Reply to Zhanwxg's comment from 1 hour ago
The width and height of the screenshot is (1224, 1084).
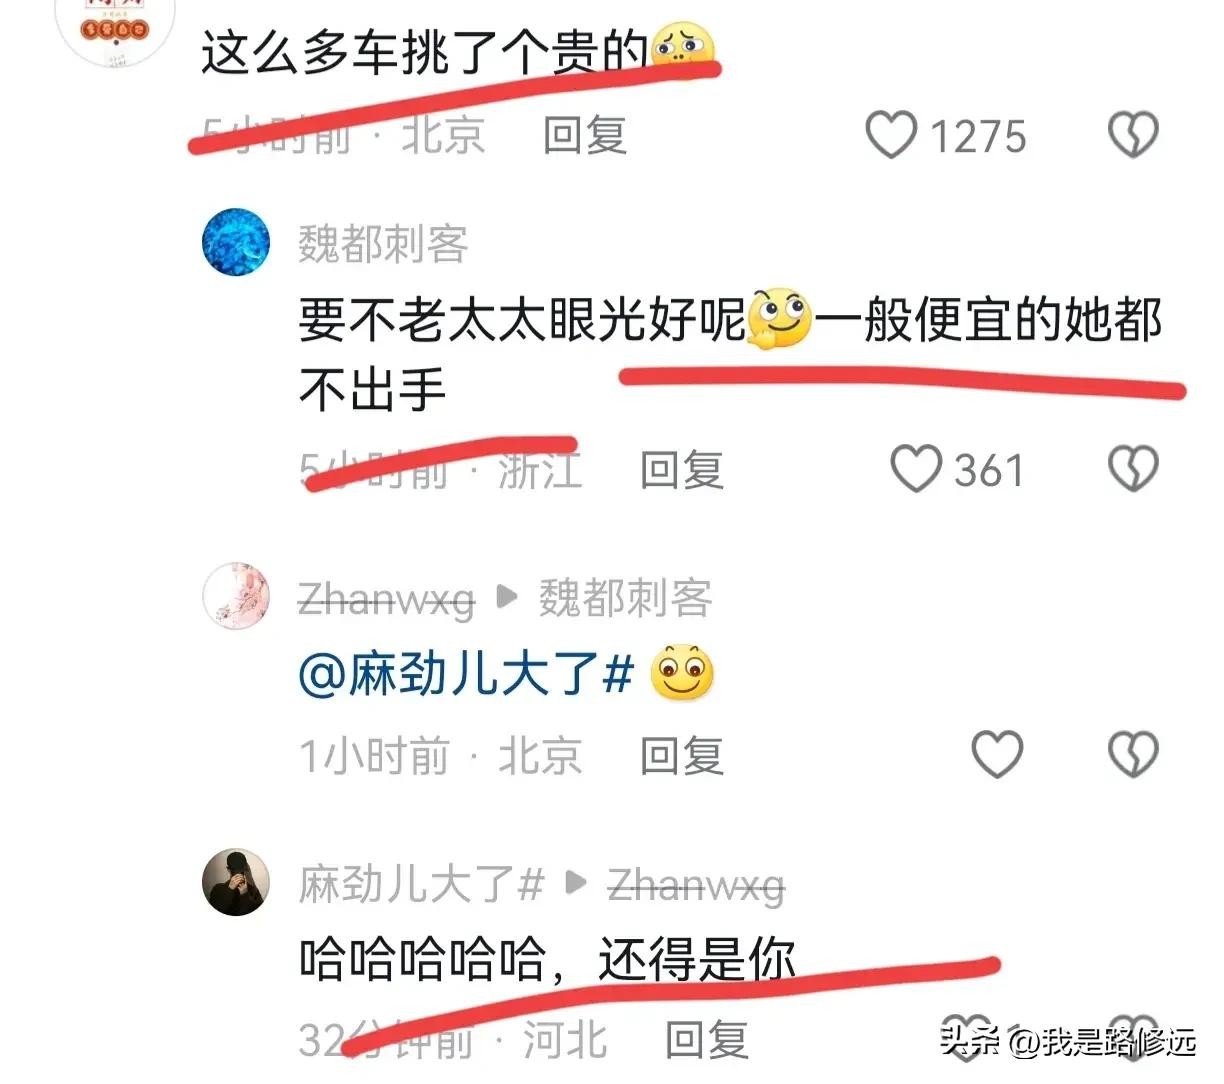[x=682, y=755]
